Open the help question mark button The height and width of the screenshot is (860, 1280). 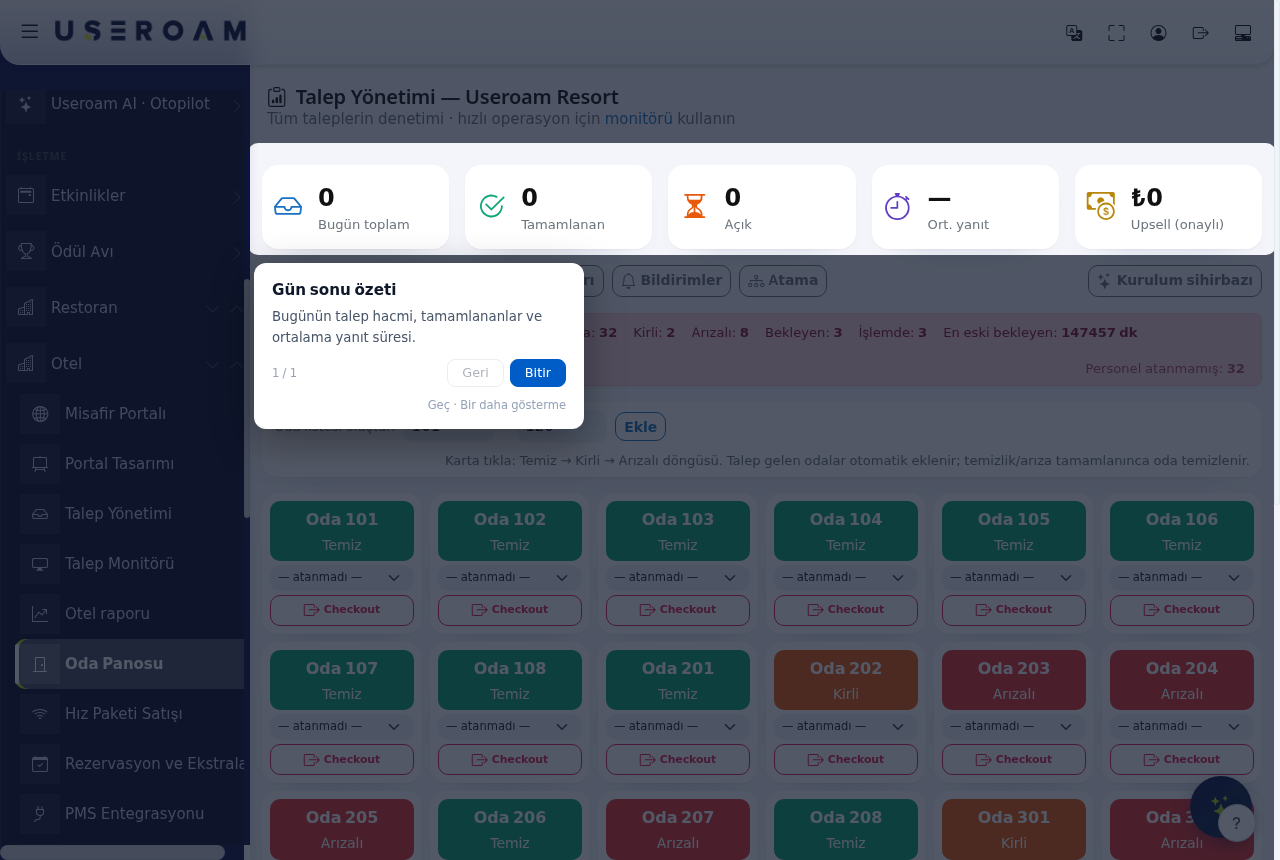1236,823
